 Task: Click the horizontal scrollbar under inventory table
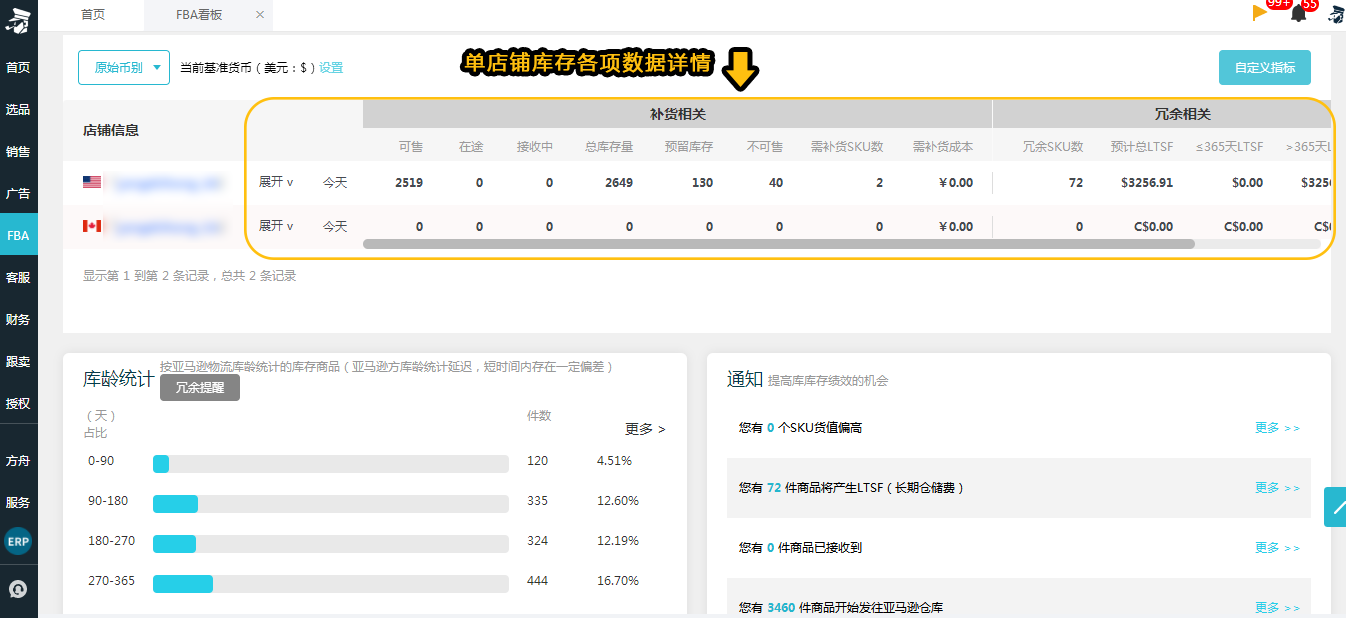pos(779,243)
